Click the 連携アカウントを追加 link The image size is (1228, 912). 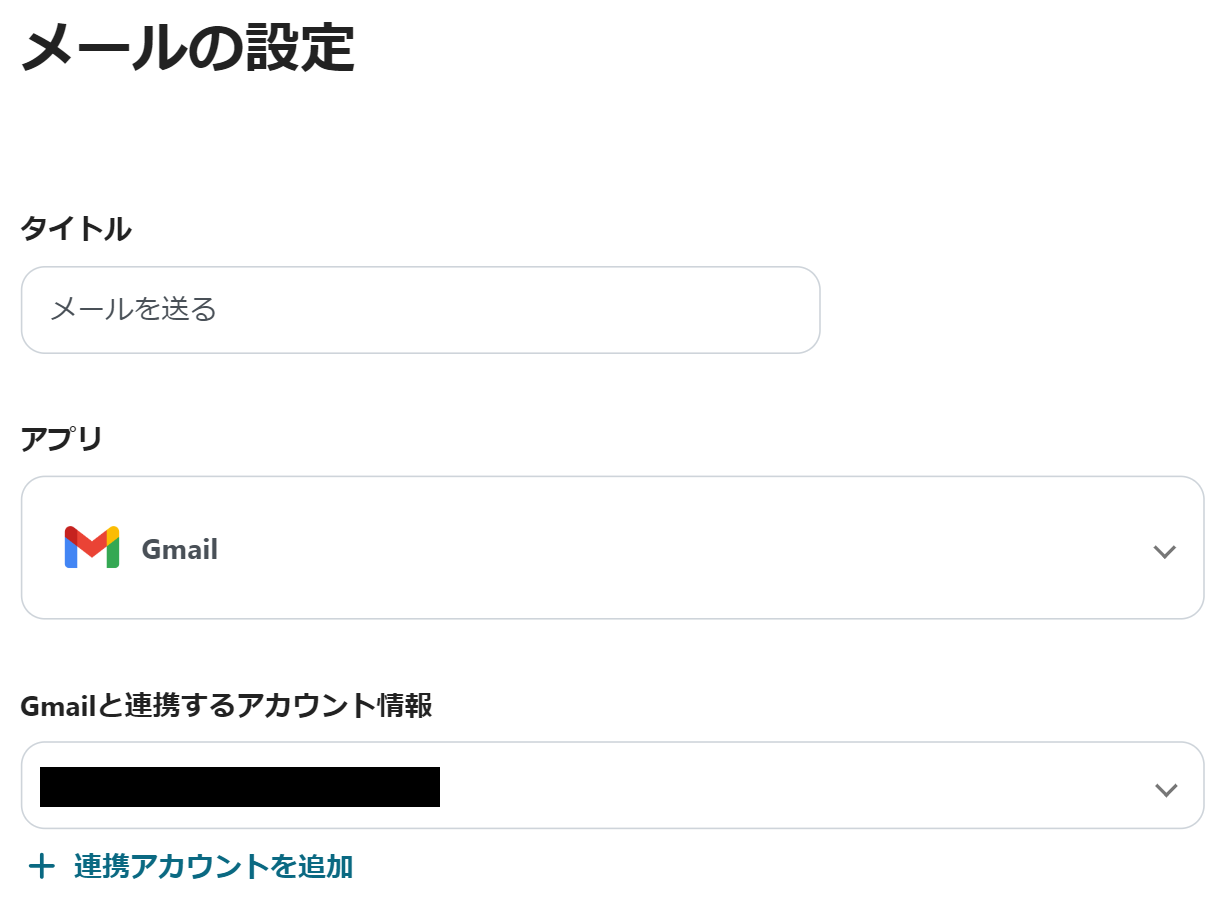point(213,866)
